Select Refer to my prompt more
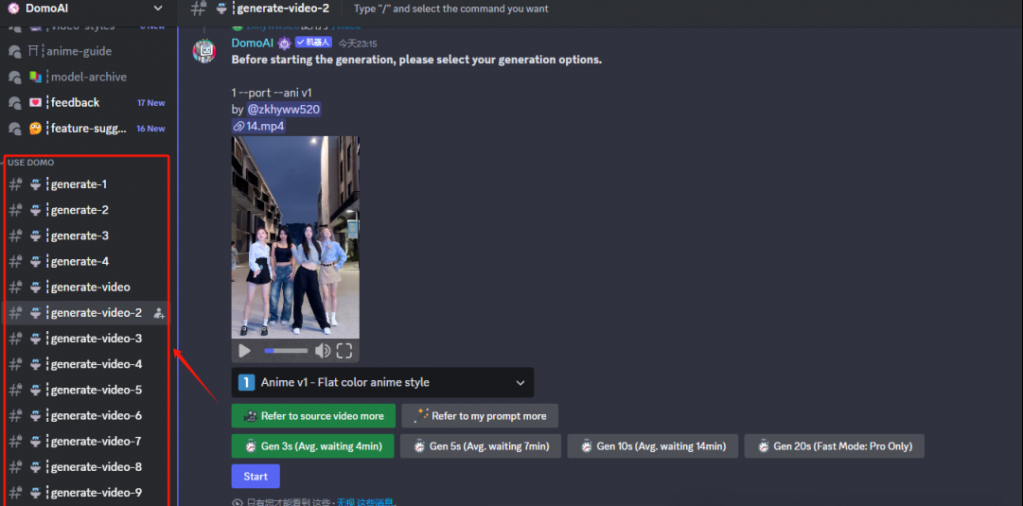 480,416
